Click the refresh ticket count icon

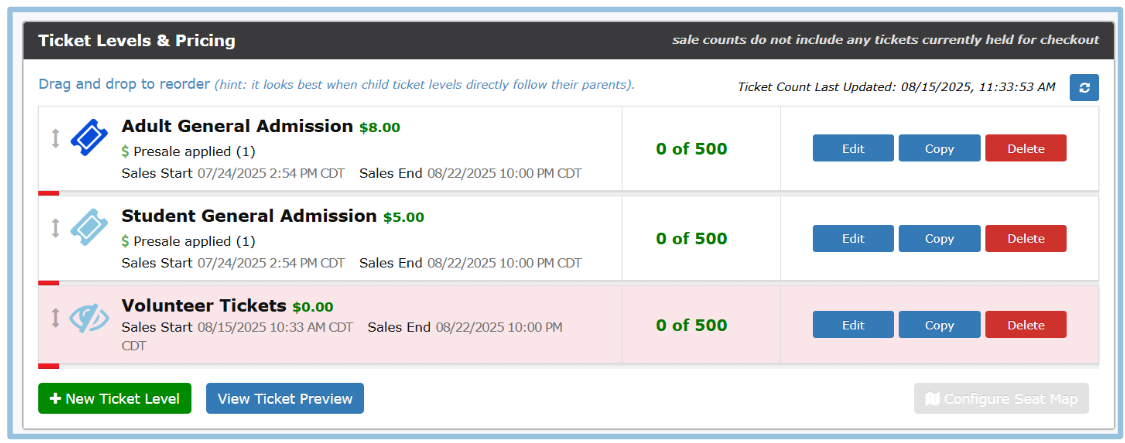pos(1084,88)
